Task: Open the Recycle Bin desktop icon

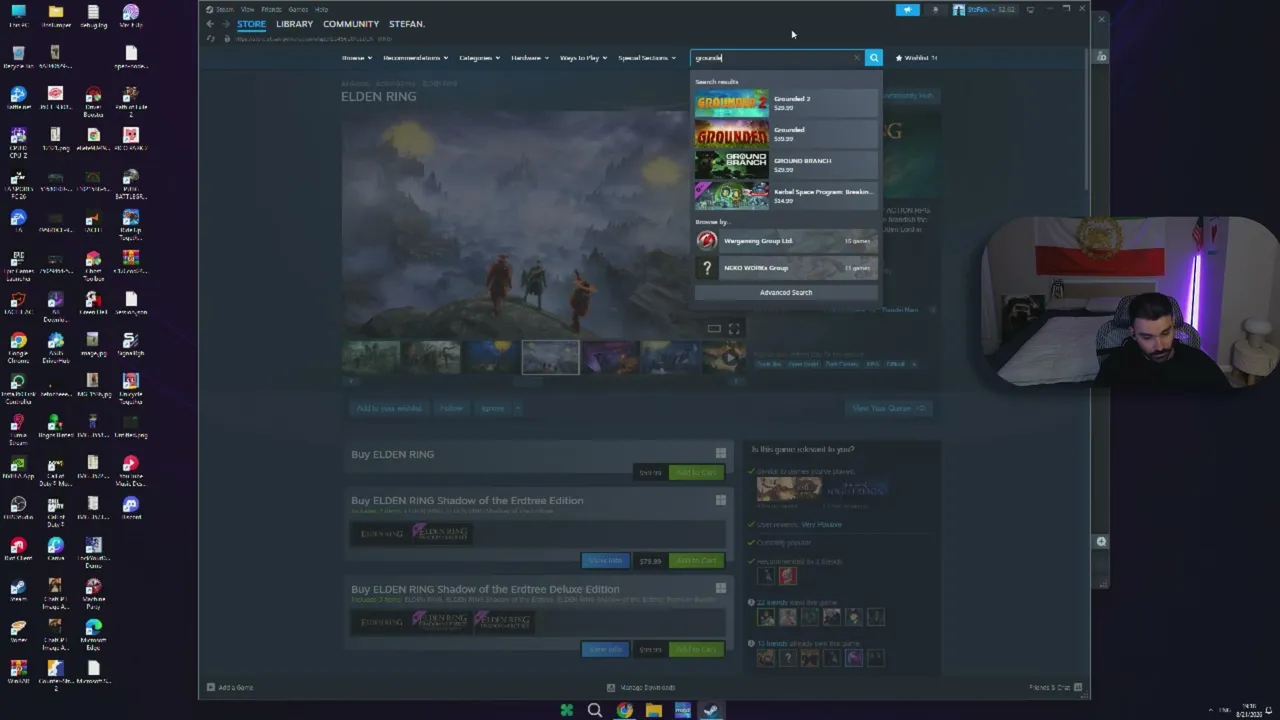Action: pos(18,57)
